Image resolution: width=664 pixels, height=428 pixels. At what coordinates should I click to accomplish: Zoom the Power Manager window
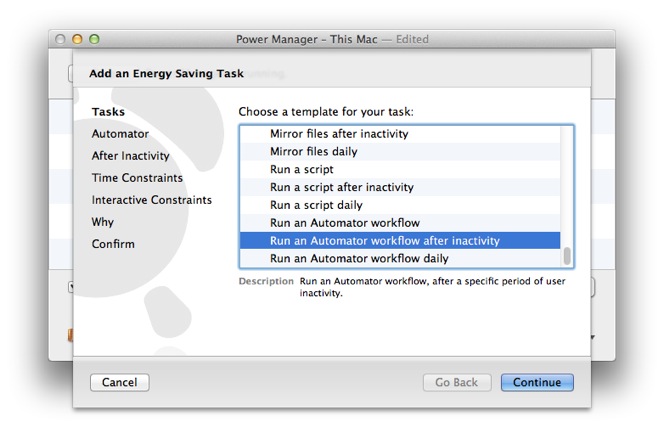[x=94, y=39]
